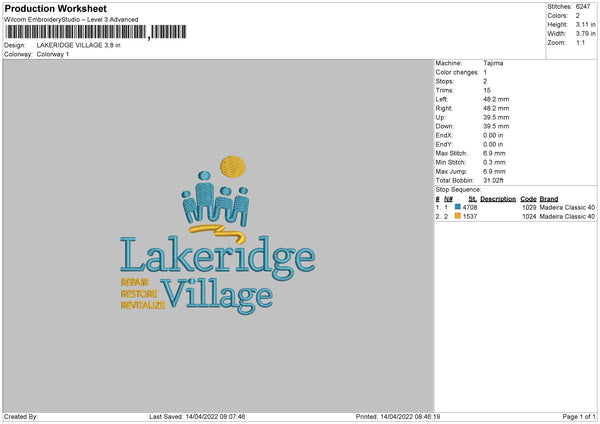This screenshot has height=424, width=600.
Task: Click the 'Printed: 14/04/2022 08:46:19' text
Action: [398, 416]
